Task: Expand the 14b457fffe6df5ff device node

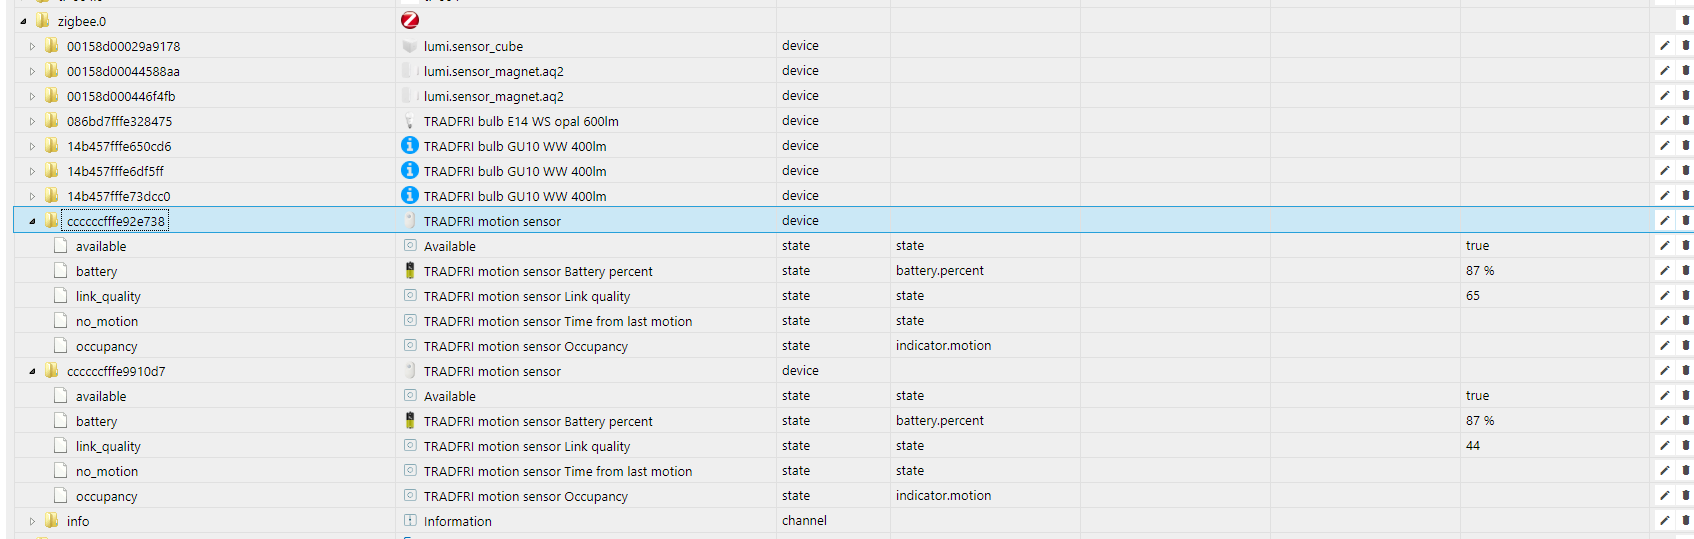Action: (x=32, y=171)
